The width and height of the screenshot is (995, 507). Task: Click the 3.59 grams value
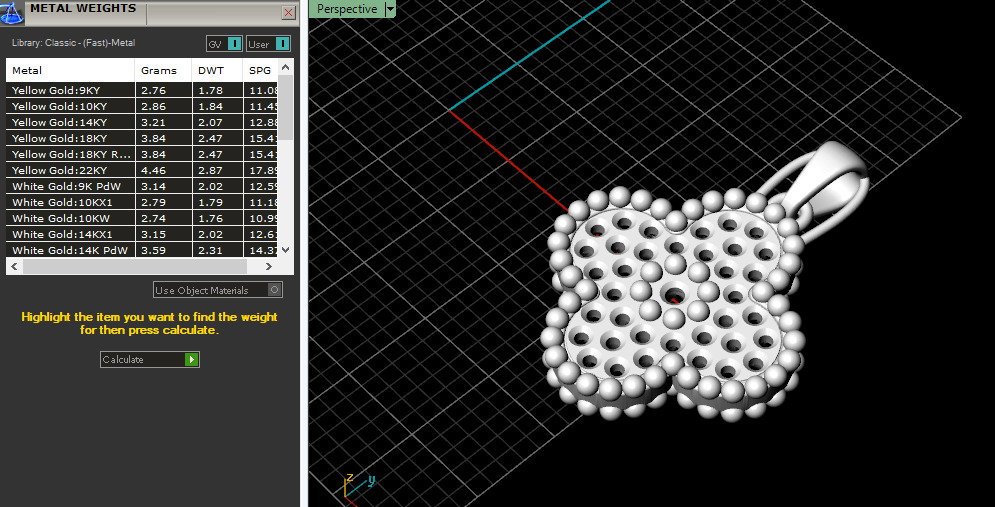(154, 250)
